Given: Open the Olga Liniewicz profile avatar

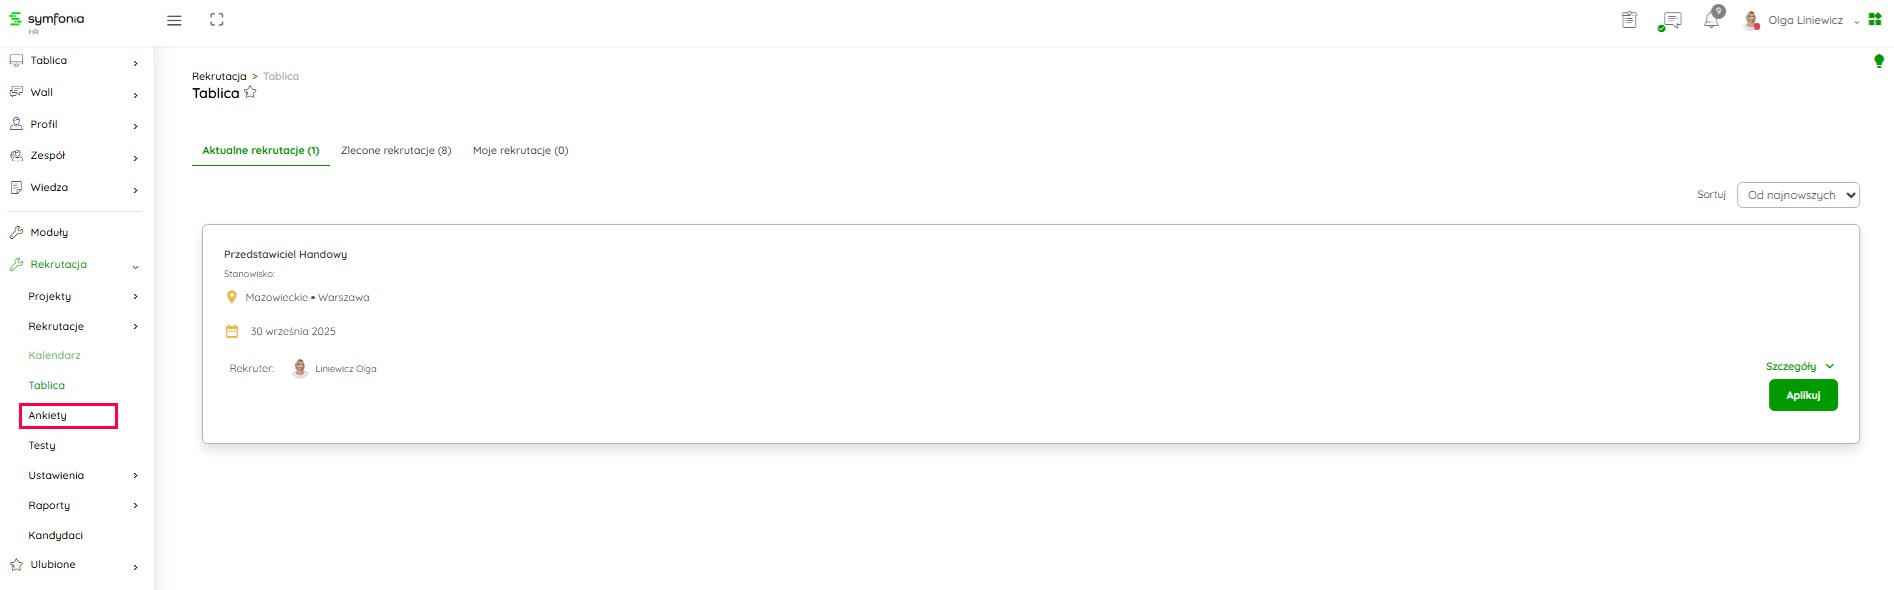Looking at the screenshot, I should pyautogui.click(x=1752, y=20).
